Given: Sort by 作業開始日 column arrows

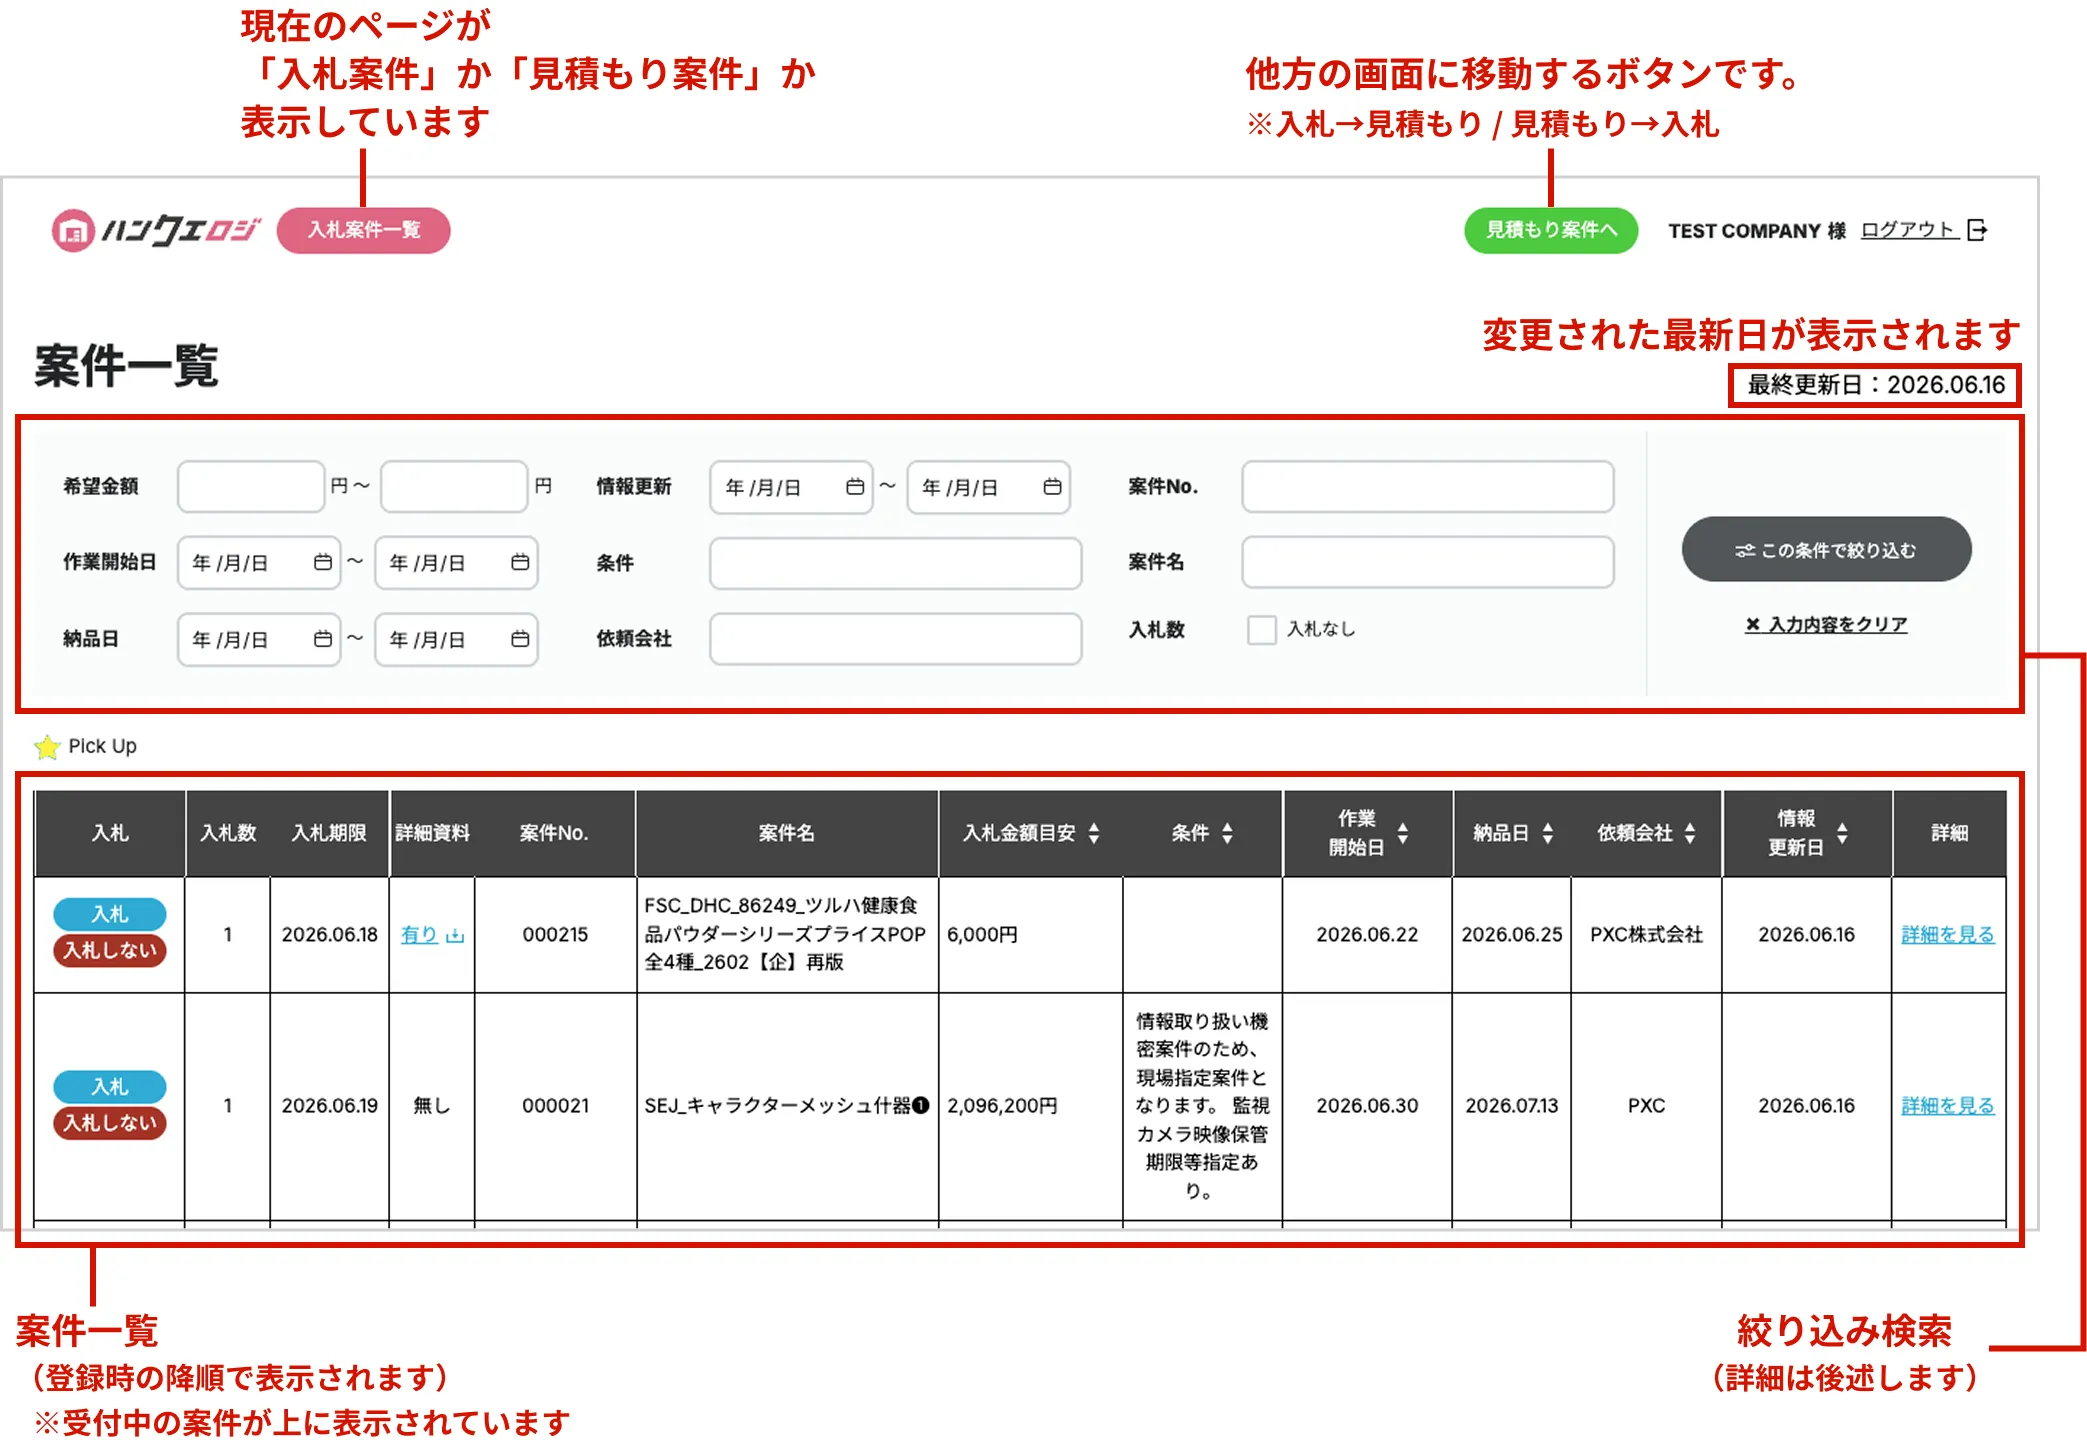Looking at the screenshot, I should click(x=1402, y=833).
